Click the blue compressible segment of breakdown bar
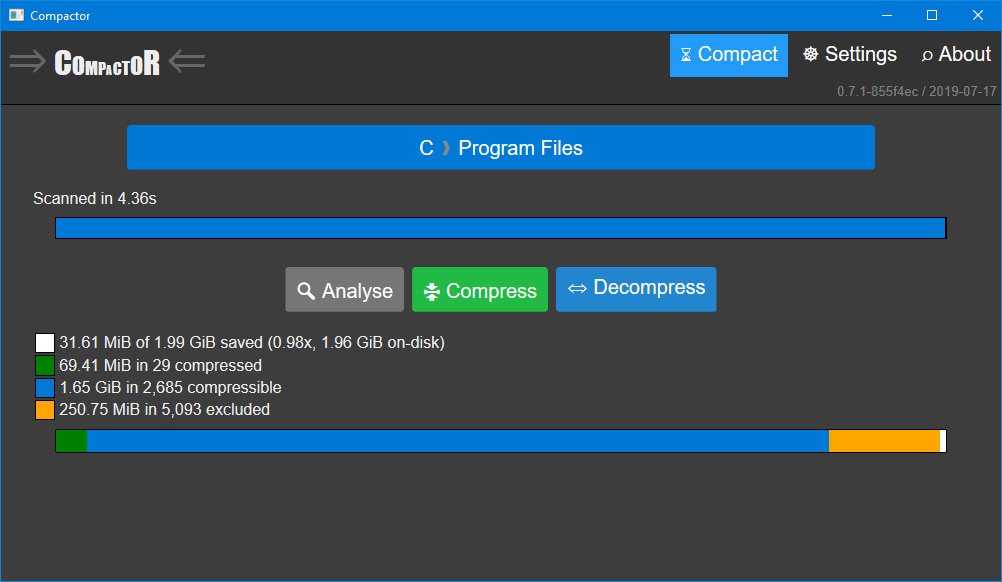The image size is (1002, 582). pyautogui.click(x=458, y=441)
